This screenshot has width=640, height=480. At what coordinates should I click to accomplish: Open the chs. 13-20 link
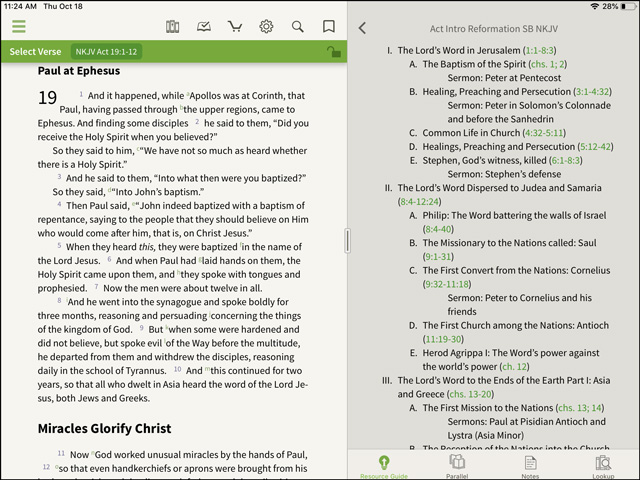click(x=470, y=394)
